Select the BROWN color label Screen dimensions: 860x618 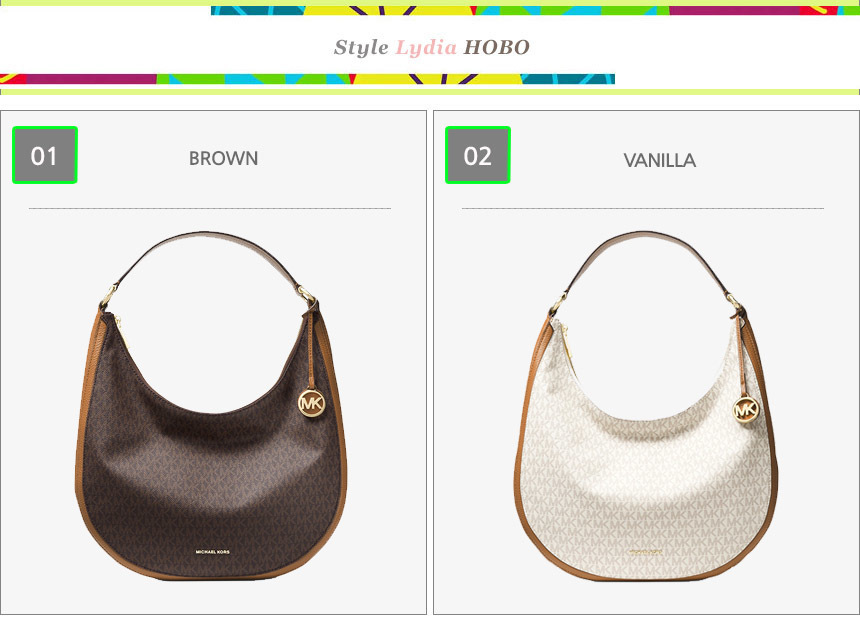pos(223,158)
